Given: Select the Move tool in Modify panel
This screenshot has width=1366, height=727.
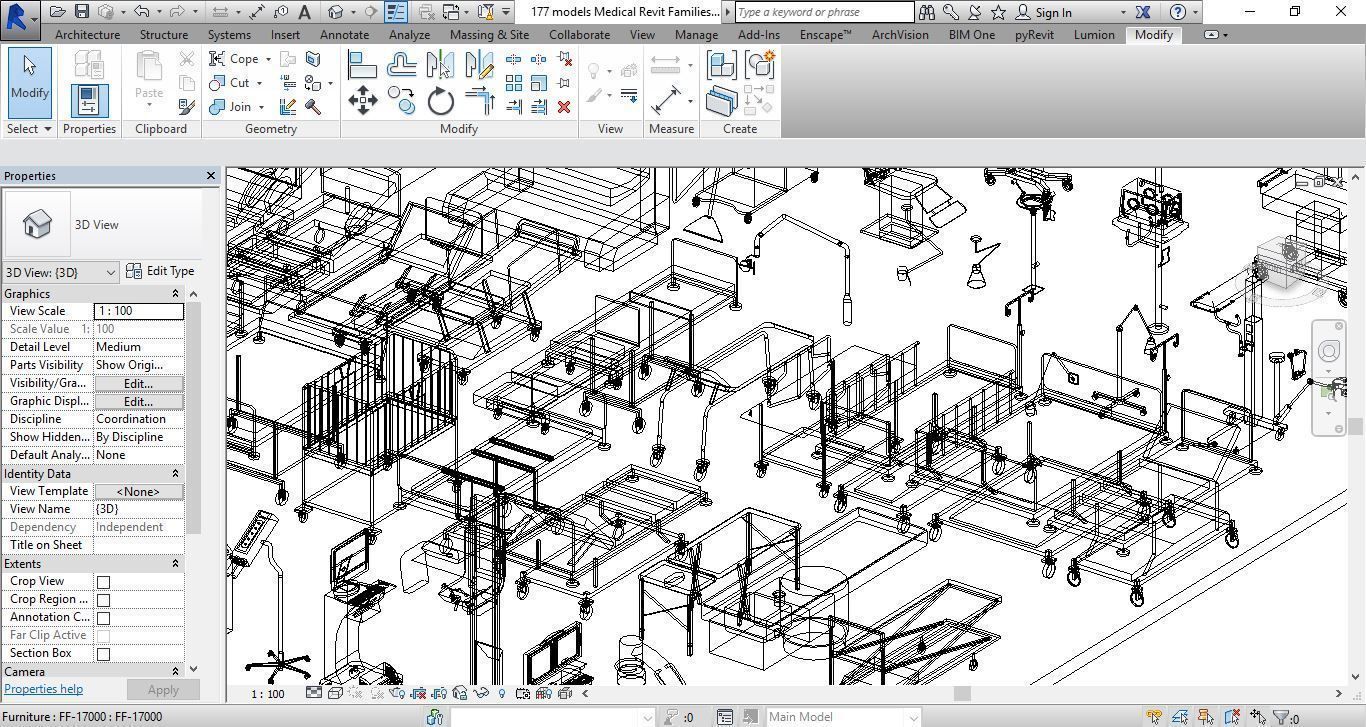Looking at the screenshot, I should click(364, 100).
